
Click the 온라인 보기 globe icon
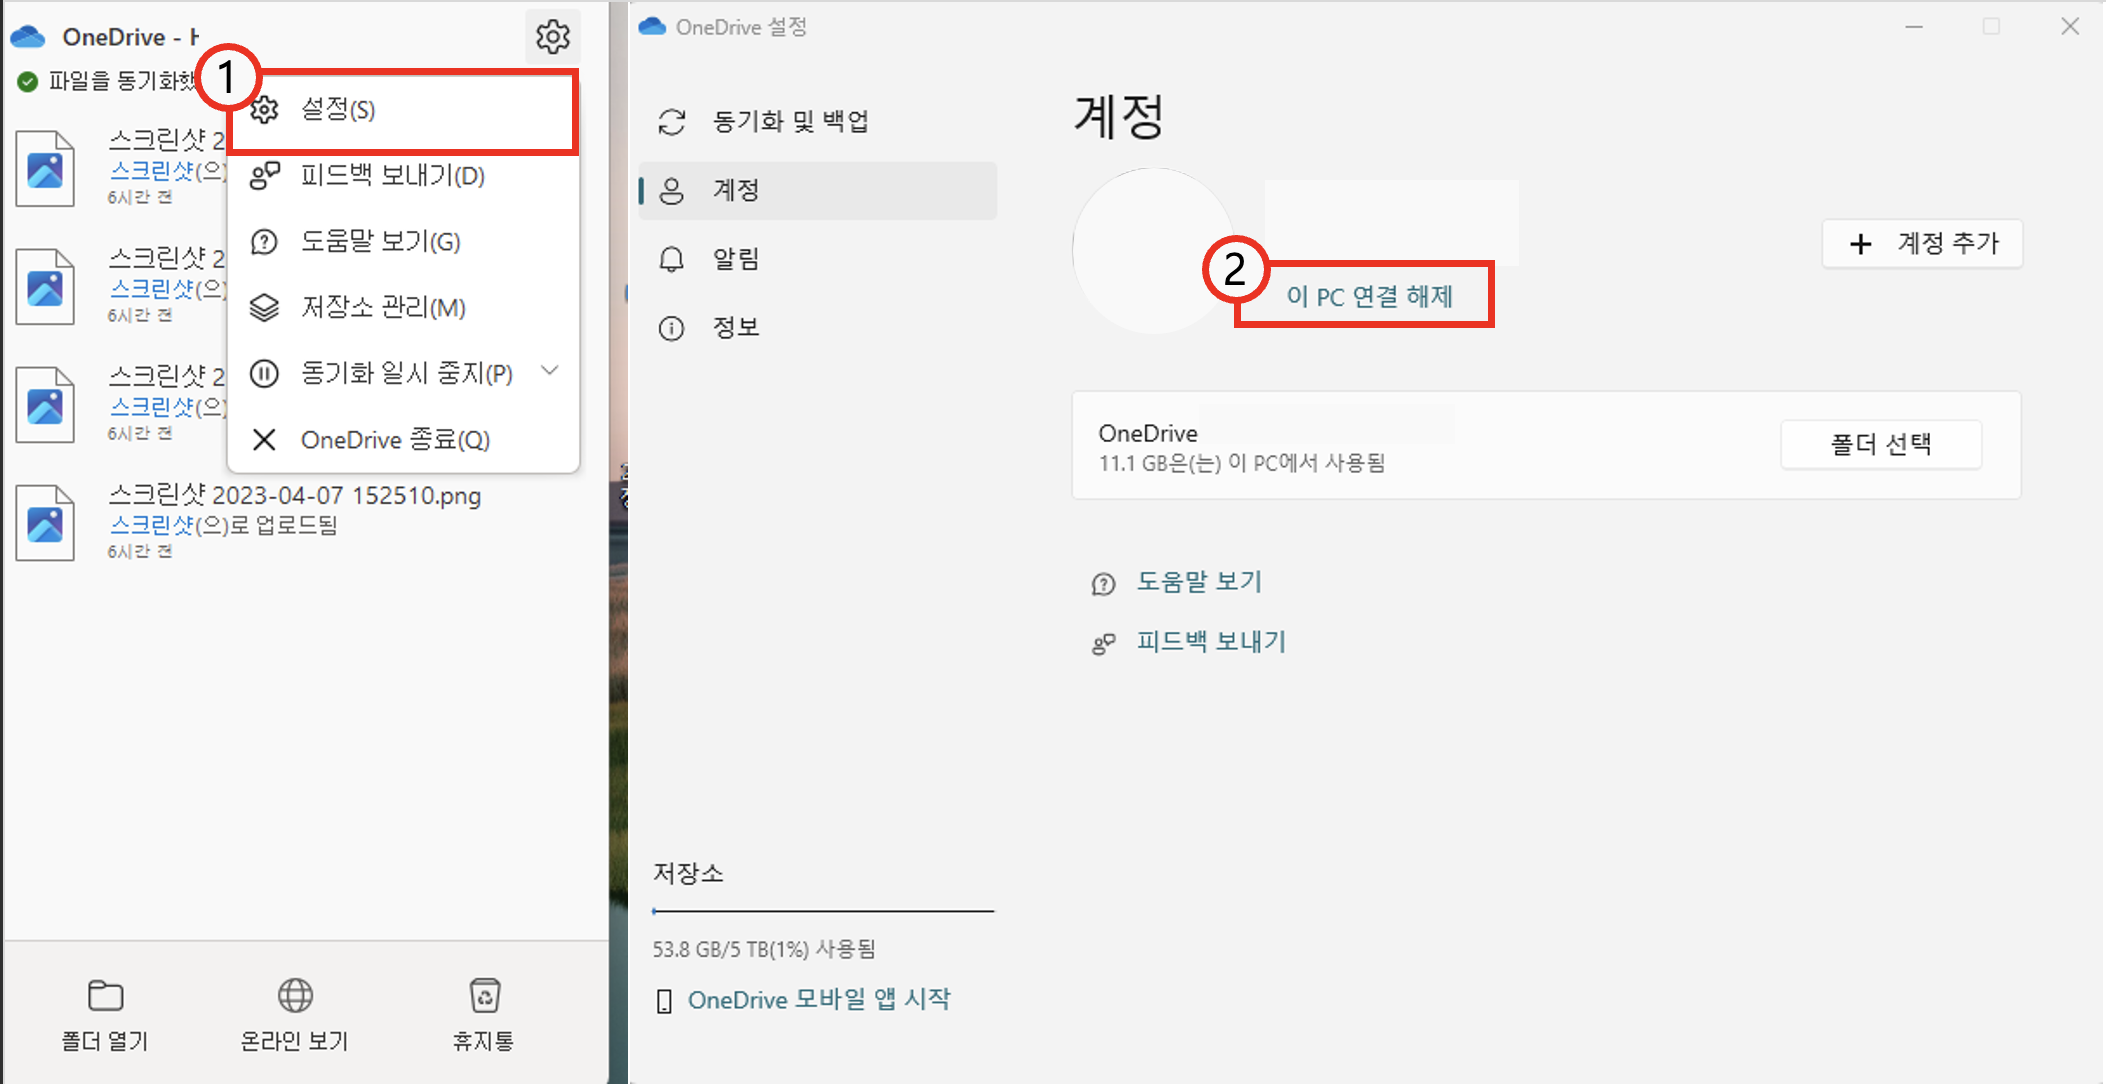click(295, 996)
